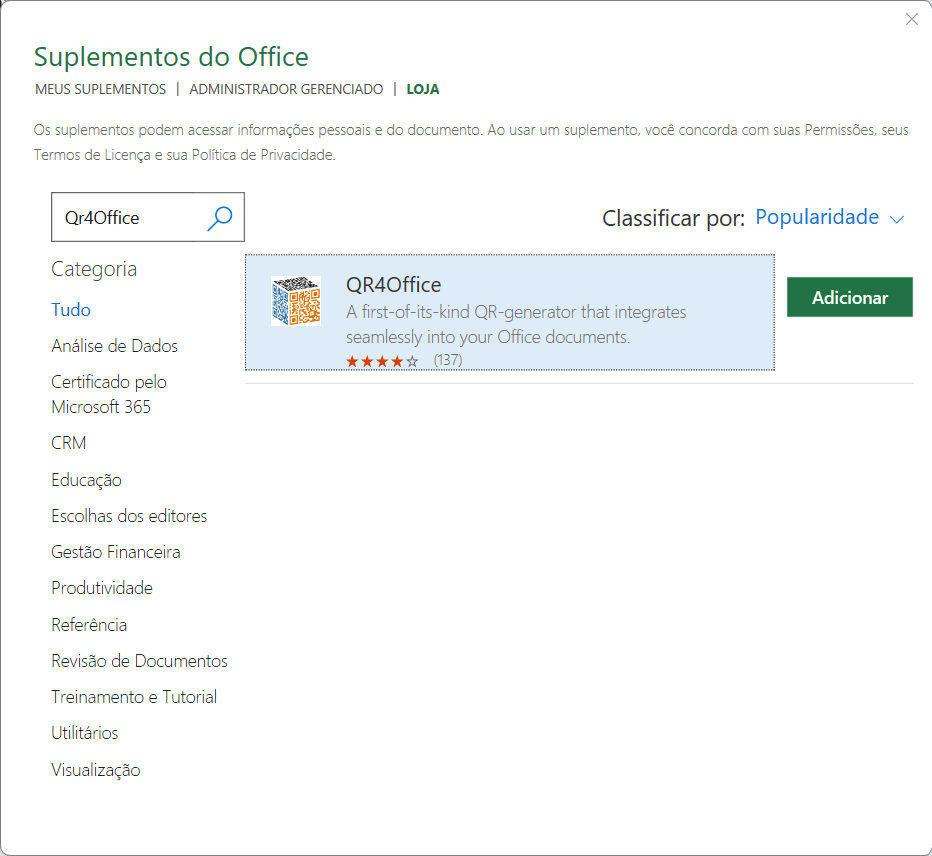Open the ADMINISTRADOR GERENCIADO tab
This screenshot has height=856, width=932.
pos(286,89)
